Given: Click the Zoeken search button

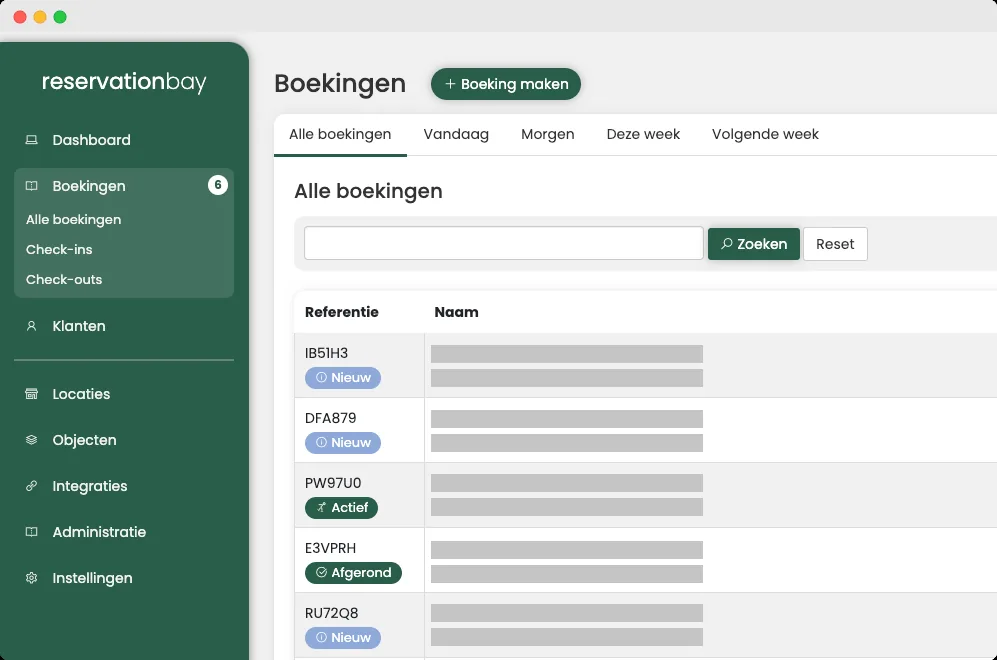Looking at the screenshot, I should [x=753, y=244].
